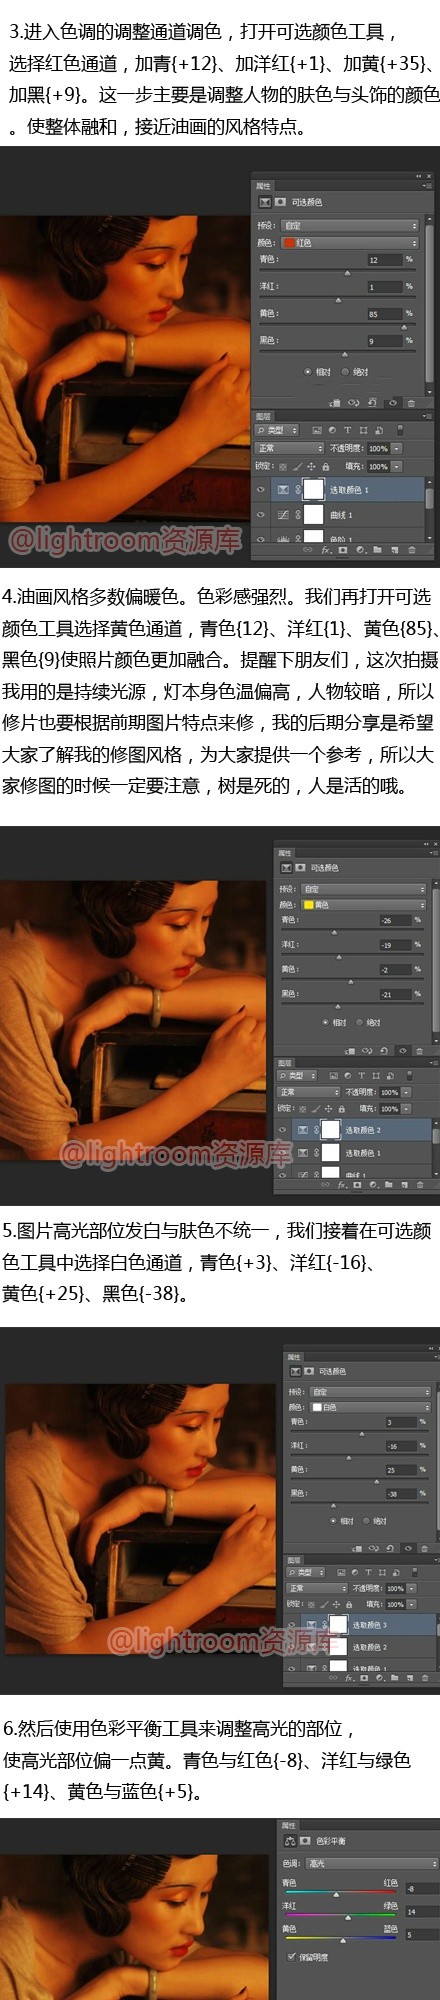
Task: Switch to the 图层 tab above the 曲线 1 list
Action: pos(263,416)
